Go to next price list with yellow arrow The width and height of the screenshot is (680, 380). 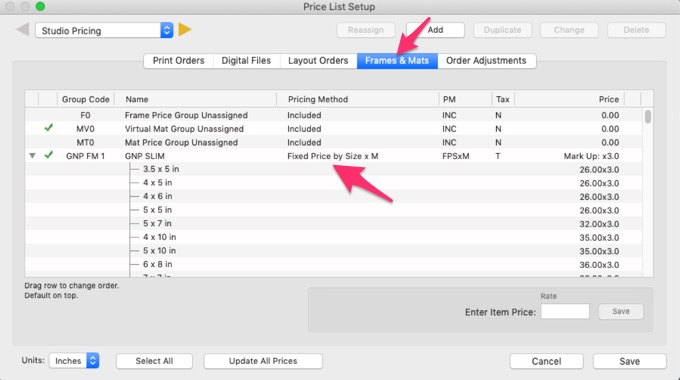185,29
